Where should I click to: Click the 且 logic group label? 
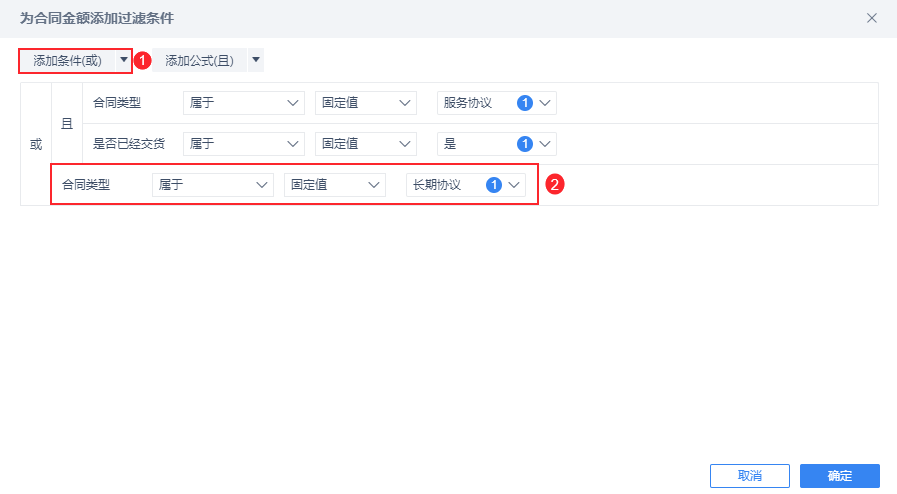click(67, 123)
